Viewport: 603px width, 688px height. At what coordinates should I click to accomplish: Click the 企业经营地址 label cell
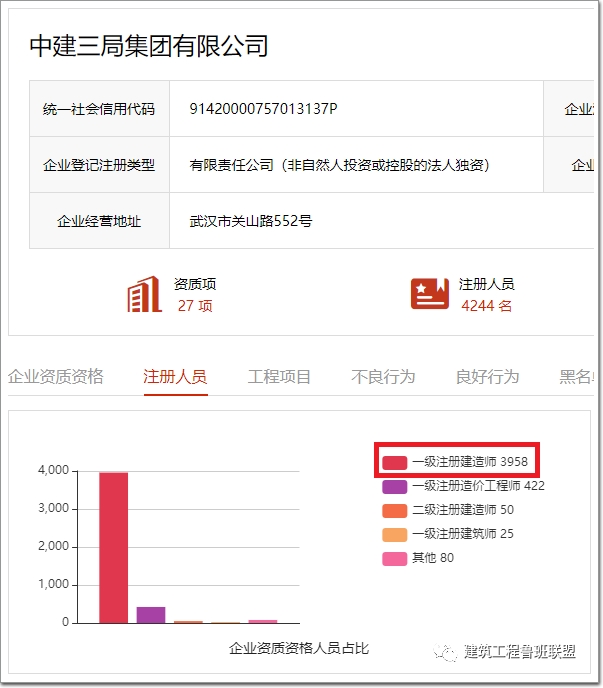(x=99, y=221)
